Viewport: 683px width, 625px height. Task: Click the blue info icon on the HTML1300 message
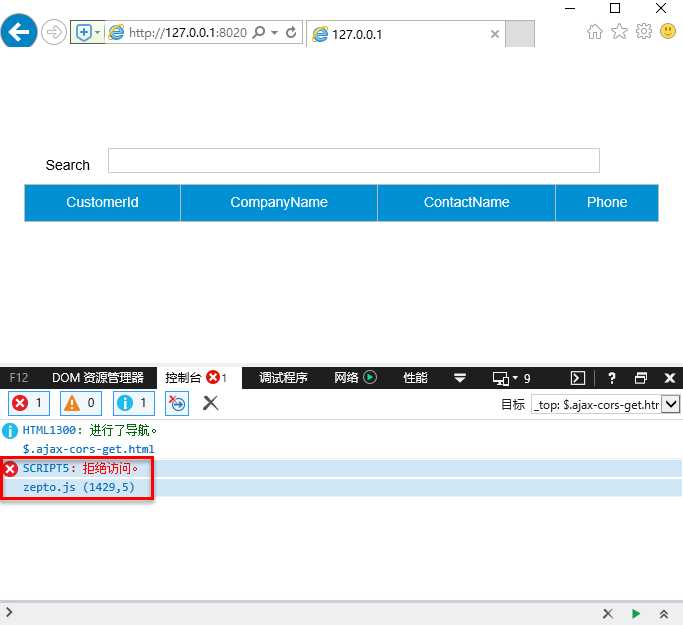(10, 431)
